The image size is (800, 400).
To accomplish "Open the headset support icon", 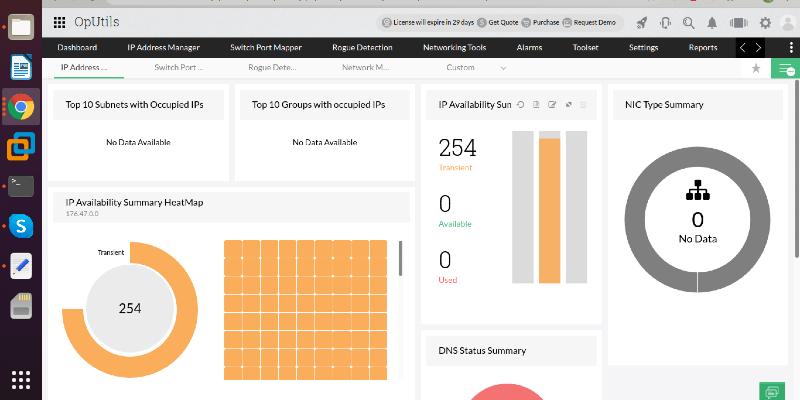I will pyautogui.click(x=665, y=22).
